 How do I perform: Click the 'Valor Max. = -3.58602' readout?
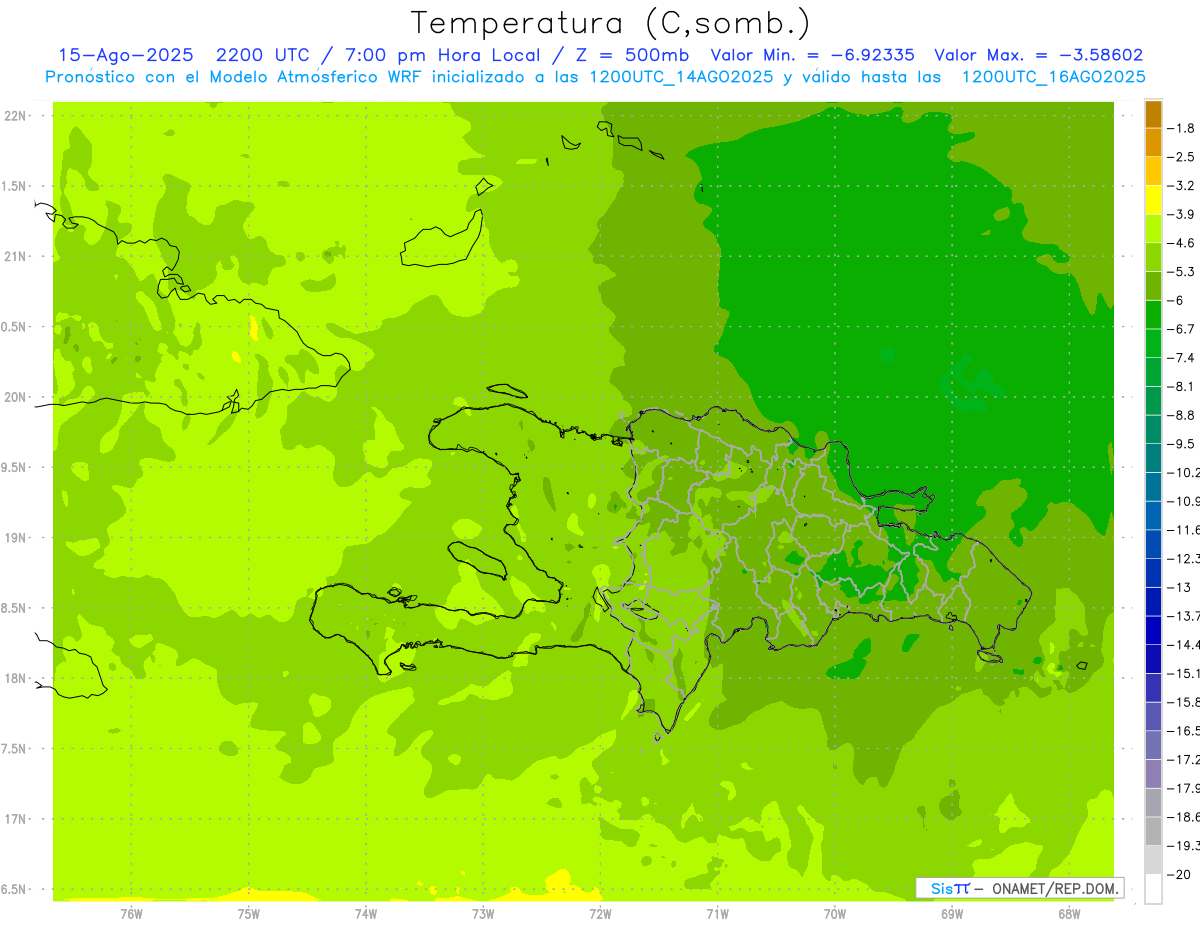pos(1038,55)
